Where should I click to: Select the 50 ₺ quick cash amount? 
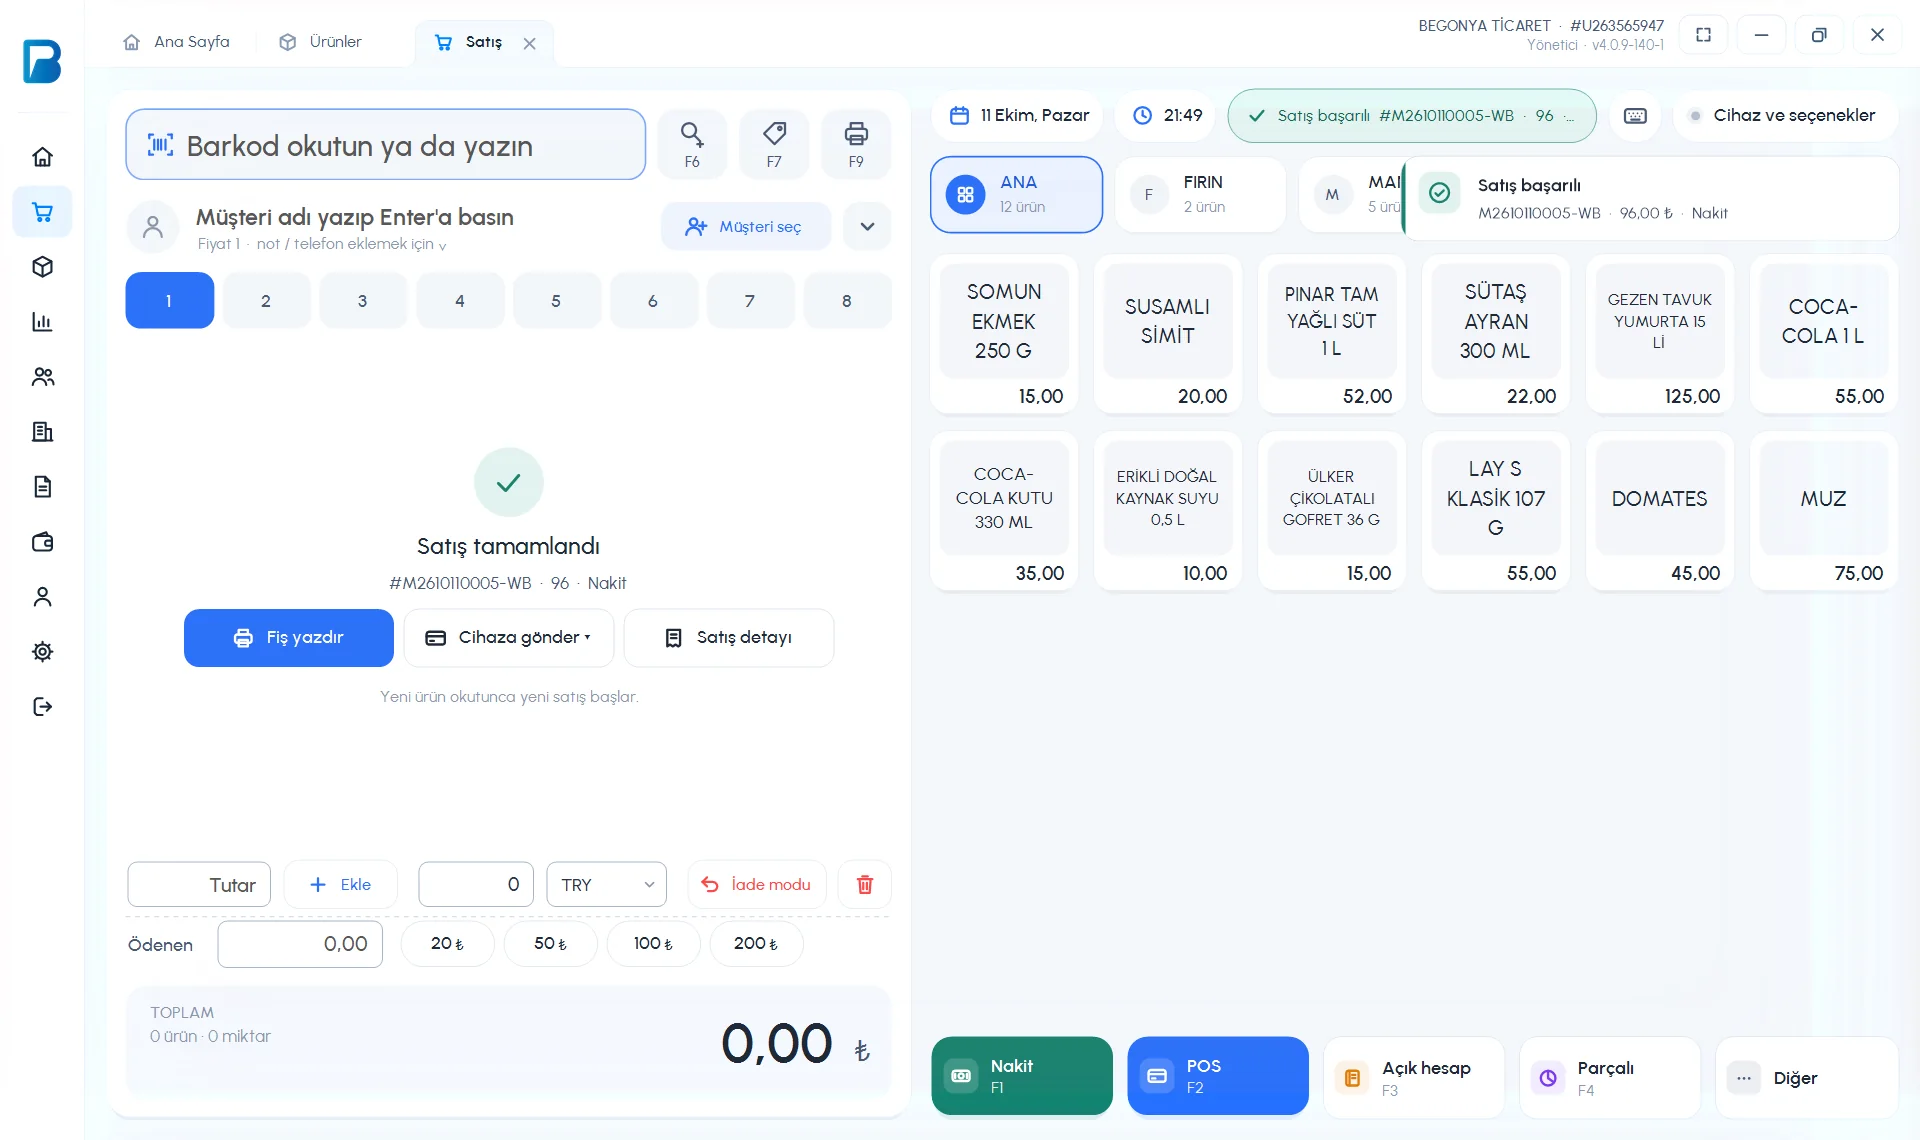coord(550,944)
